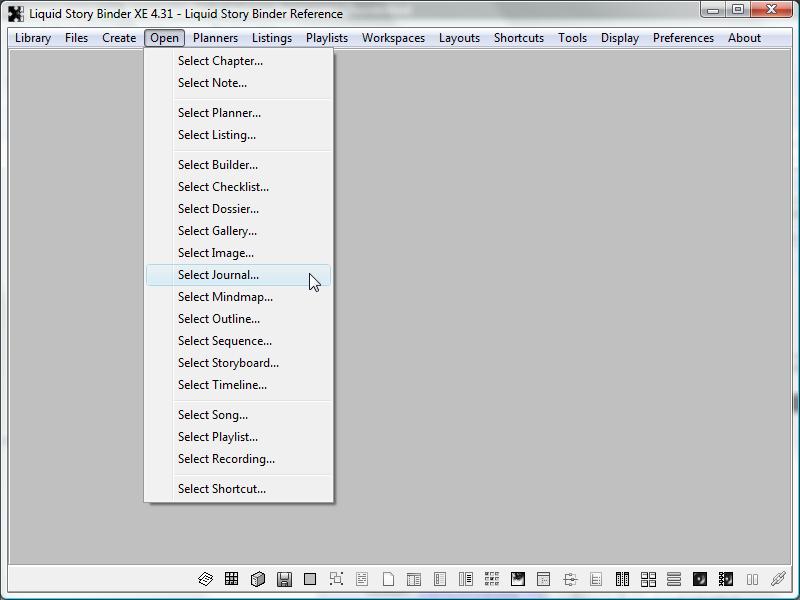Click the floppy disk save icon
800x600 pixels.
(x=284, y=579)
